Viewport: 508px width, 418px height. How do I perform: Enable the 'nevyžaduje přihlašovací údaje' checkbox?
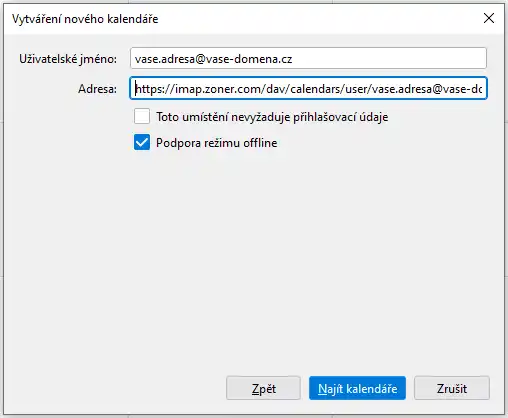pyautogui.click(x=142, y=116)
